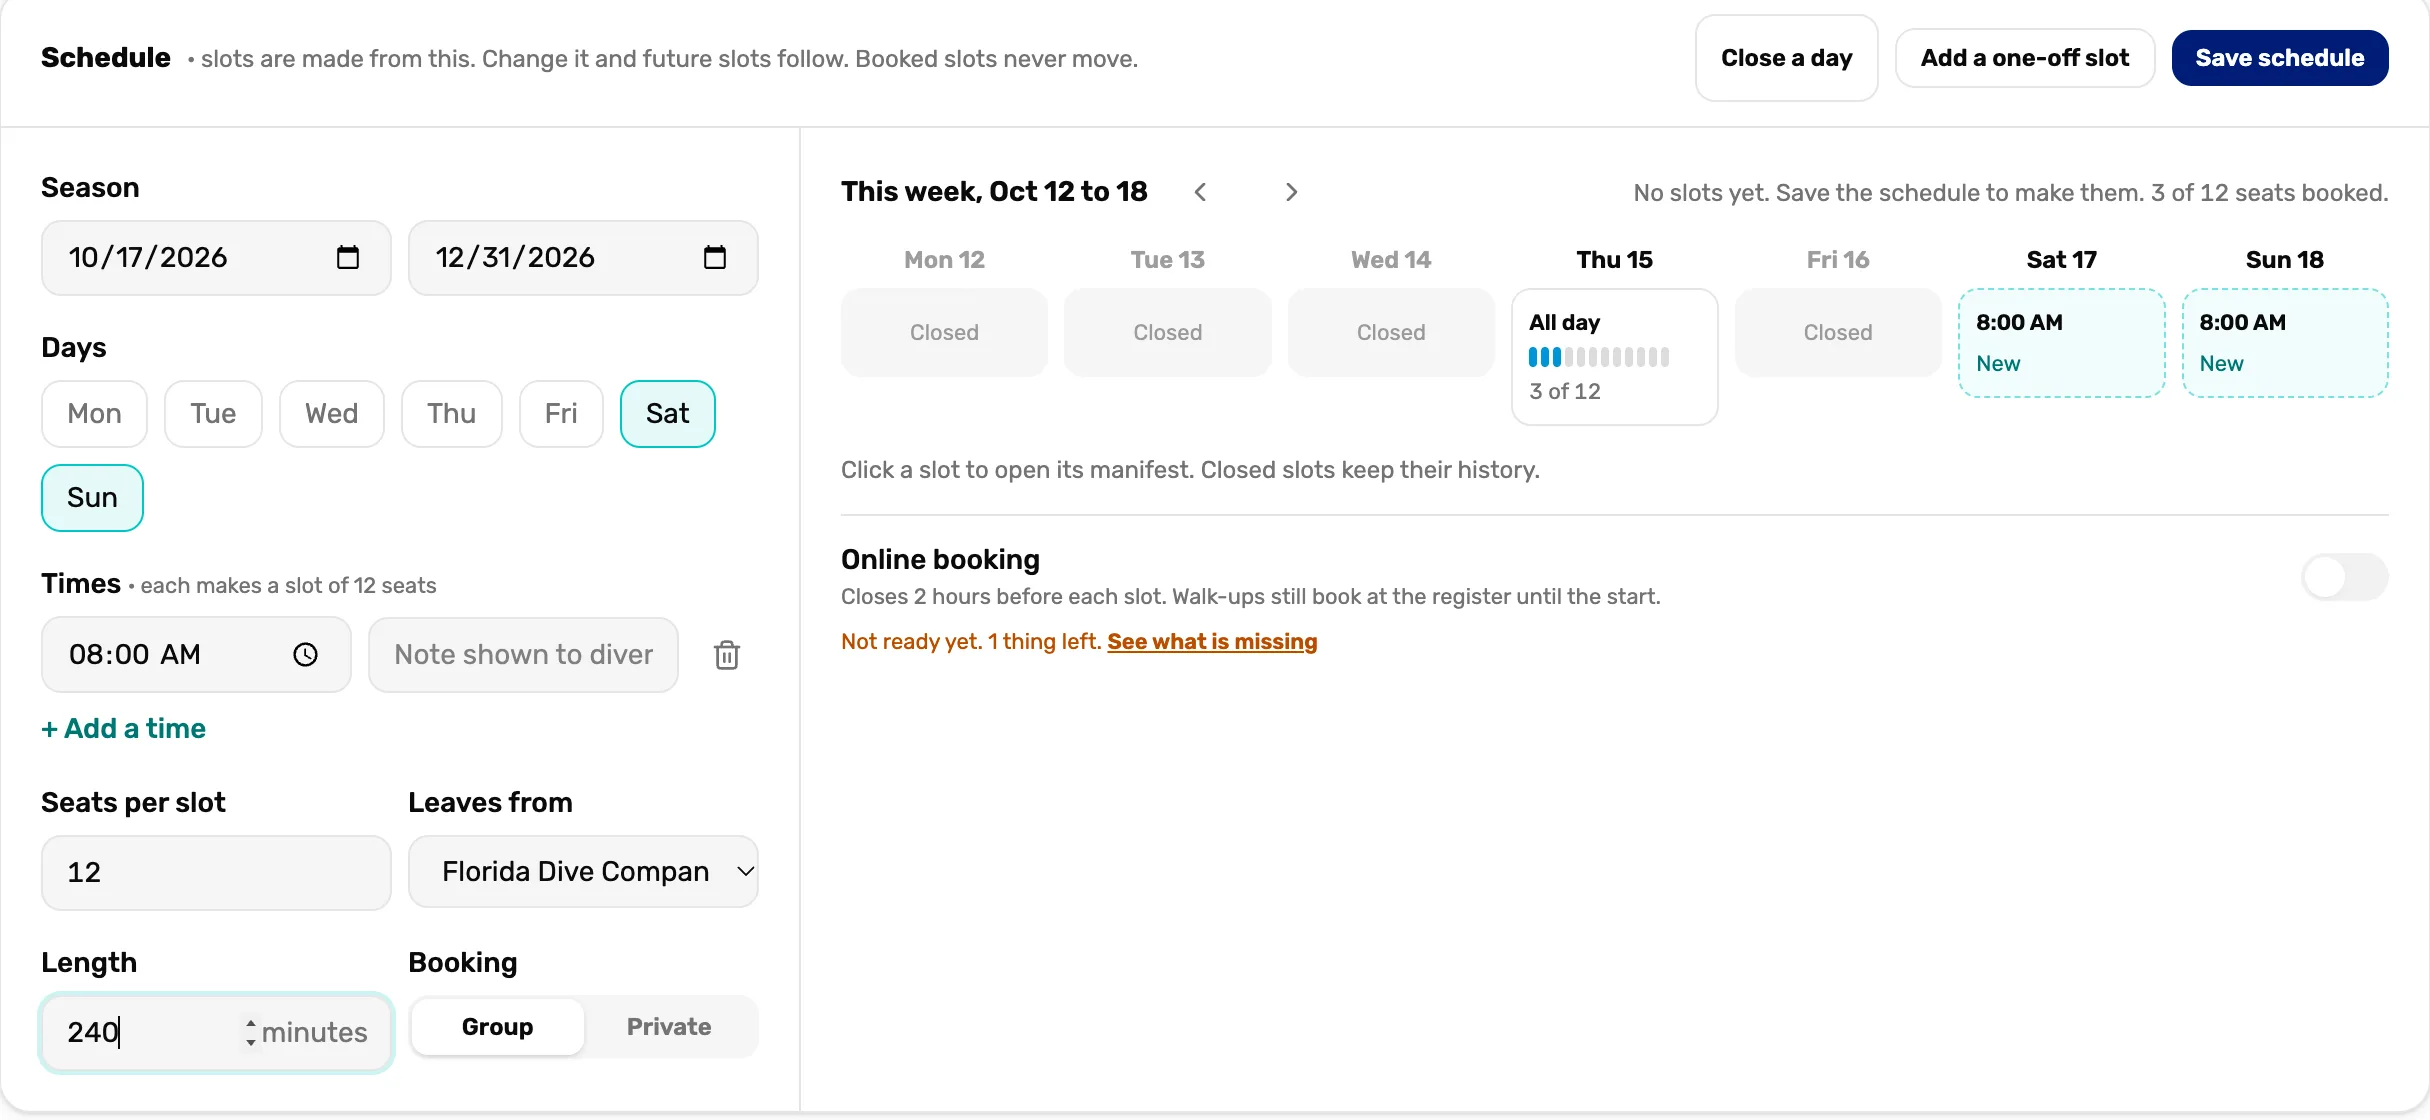This screenshot has height=1120, width=2430.
Task: Go to the next week
Action: tap(1291, 192)
